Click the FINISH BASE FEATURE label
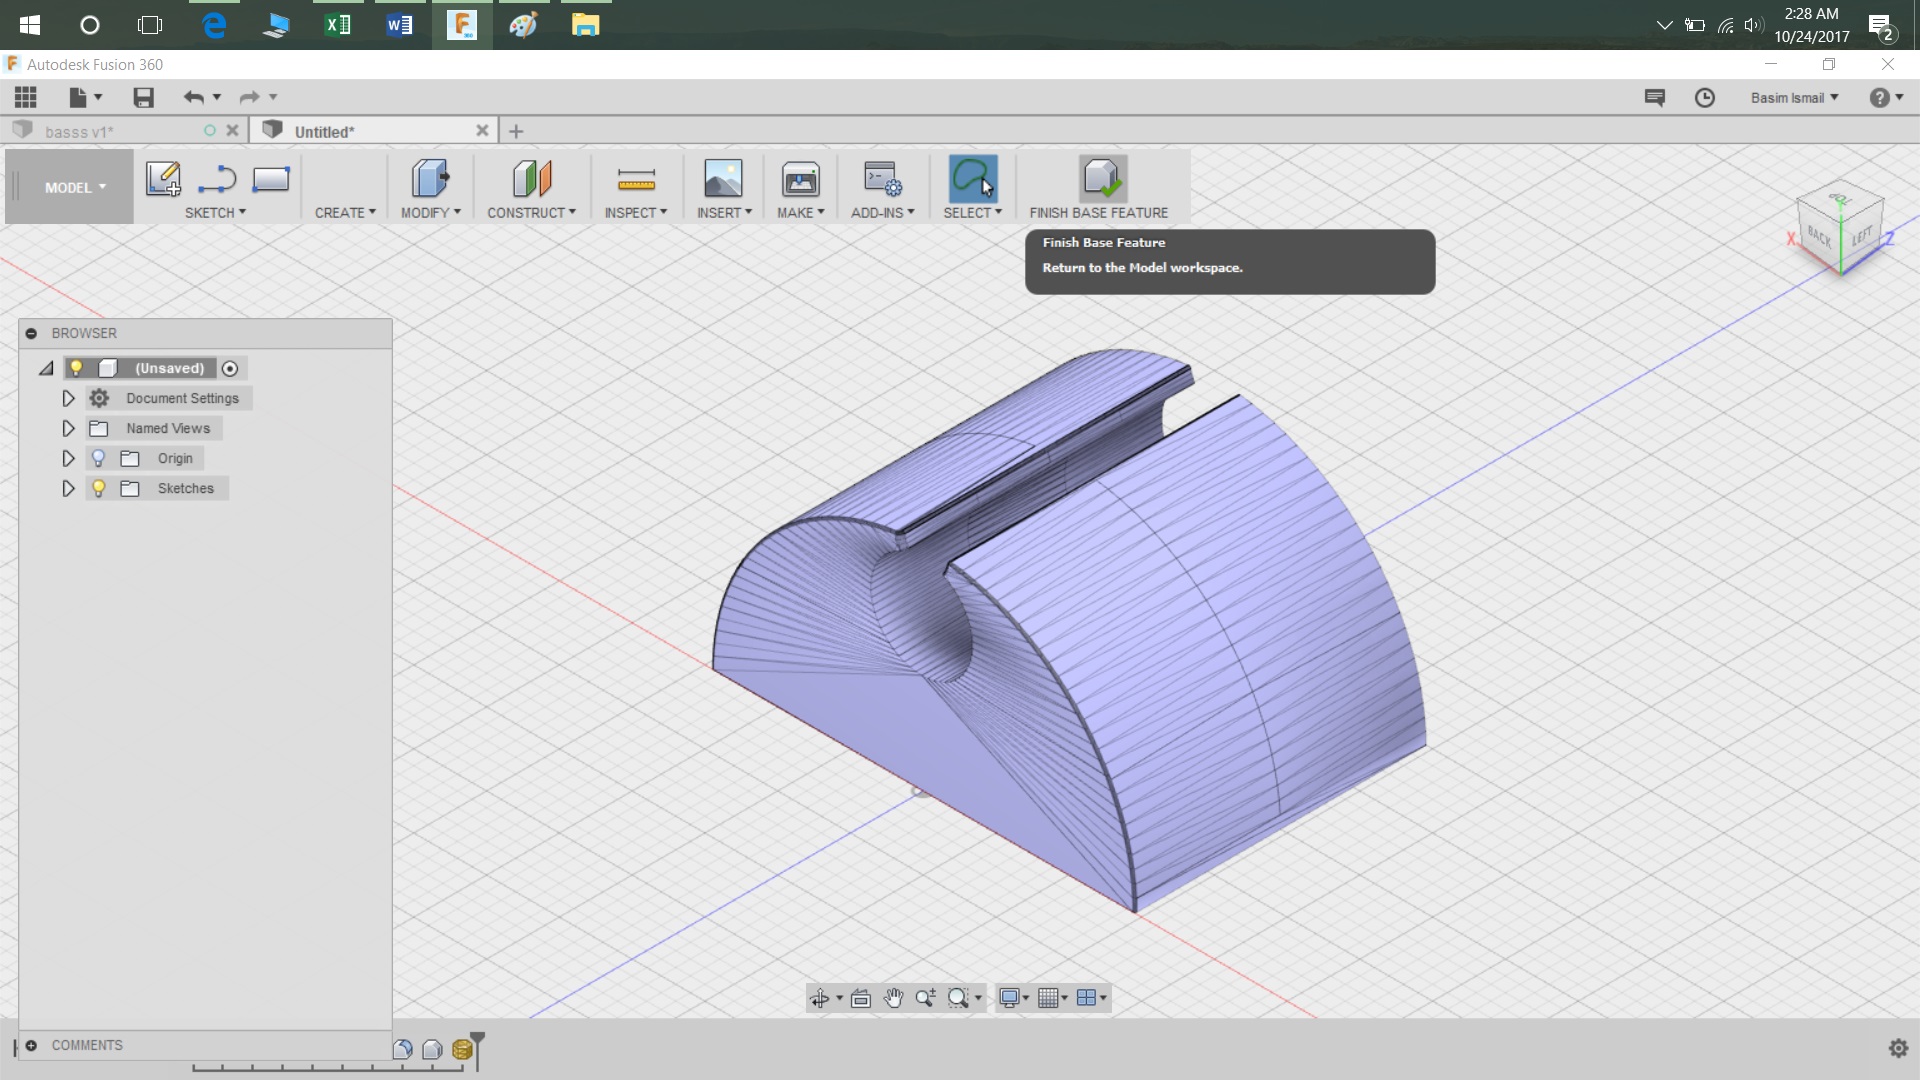Image resolution: width=1920 pixels, height=1080 pixels. click(x=1098, y=213)
